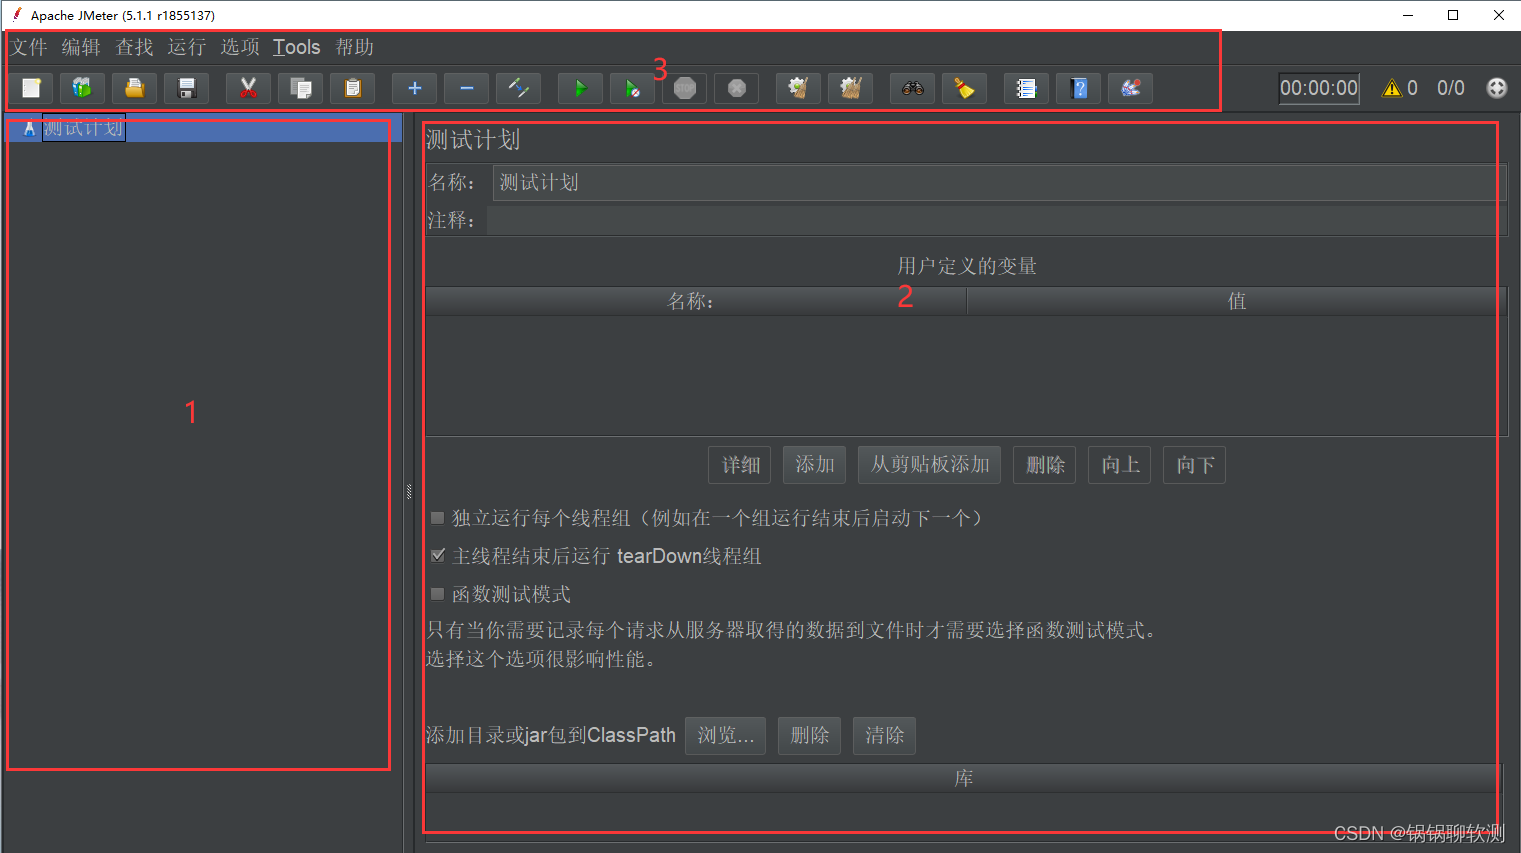Click the JMeter Help question mark icon
The image size is (1521, 853).
tap(1078, 88)
